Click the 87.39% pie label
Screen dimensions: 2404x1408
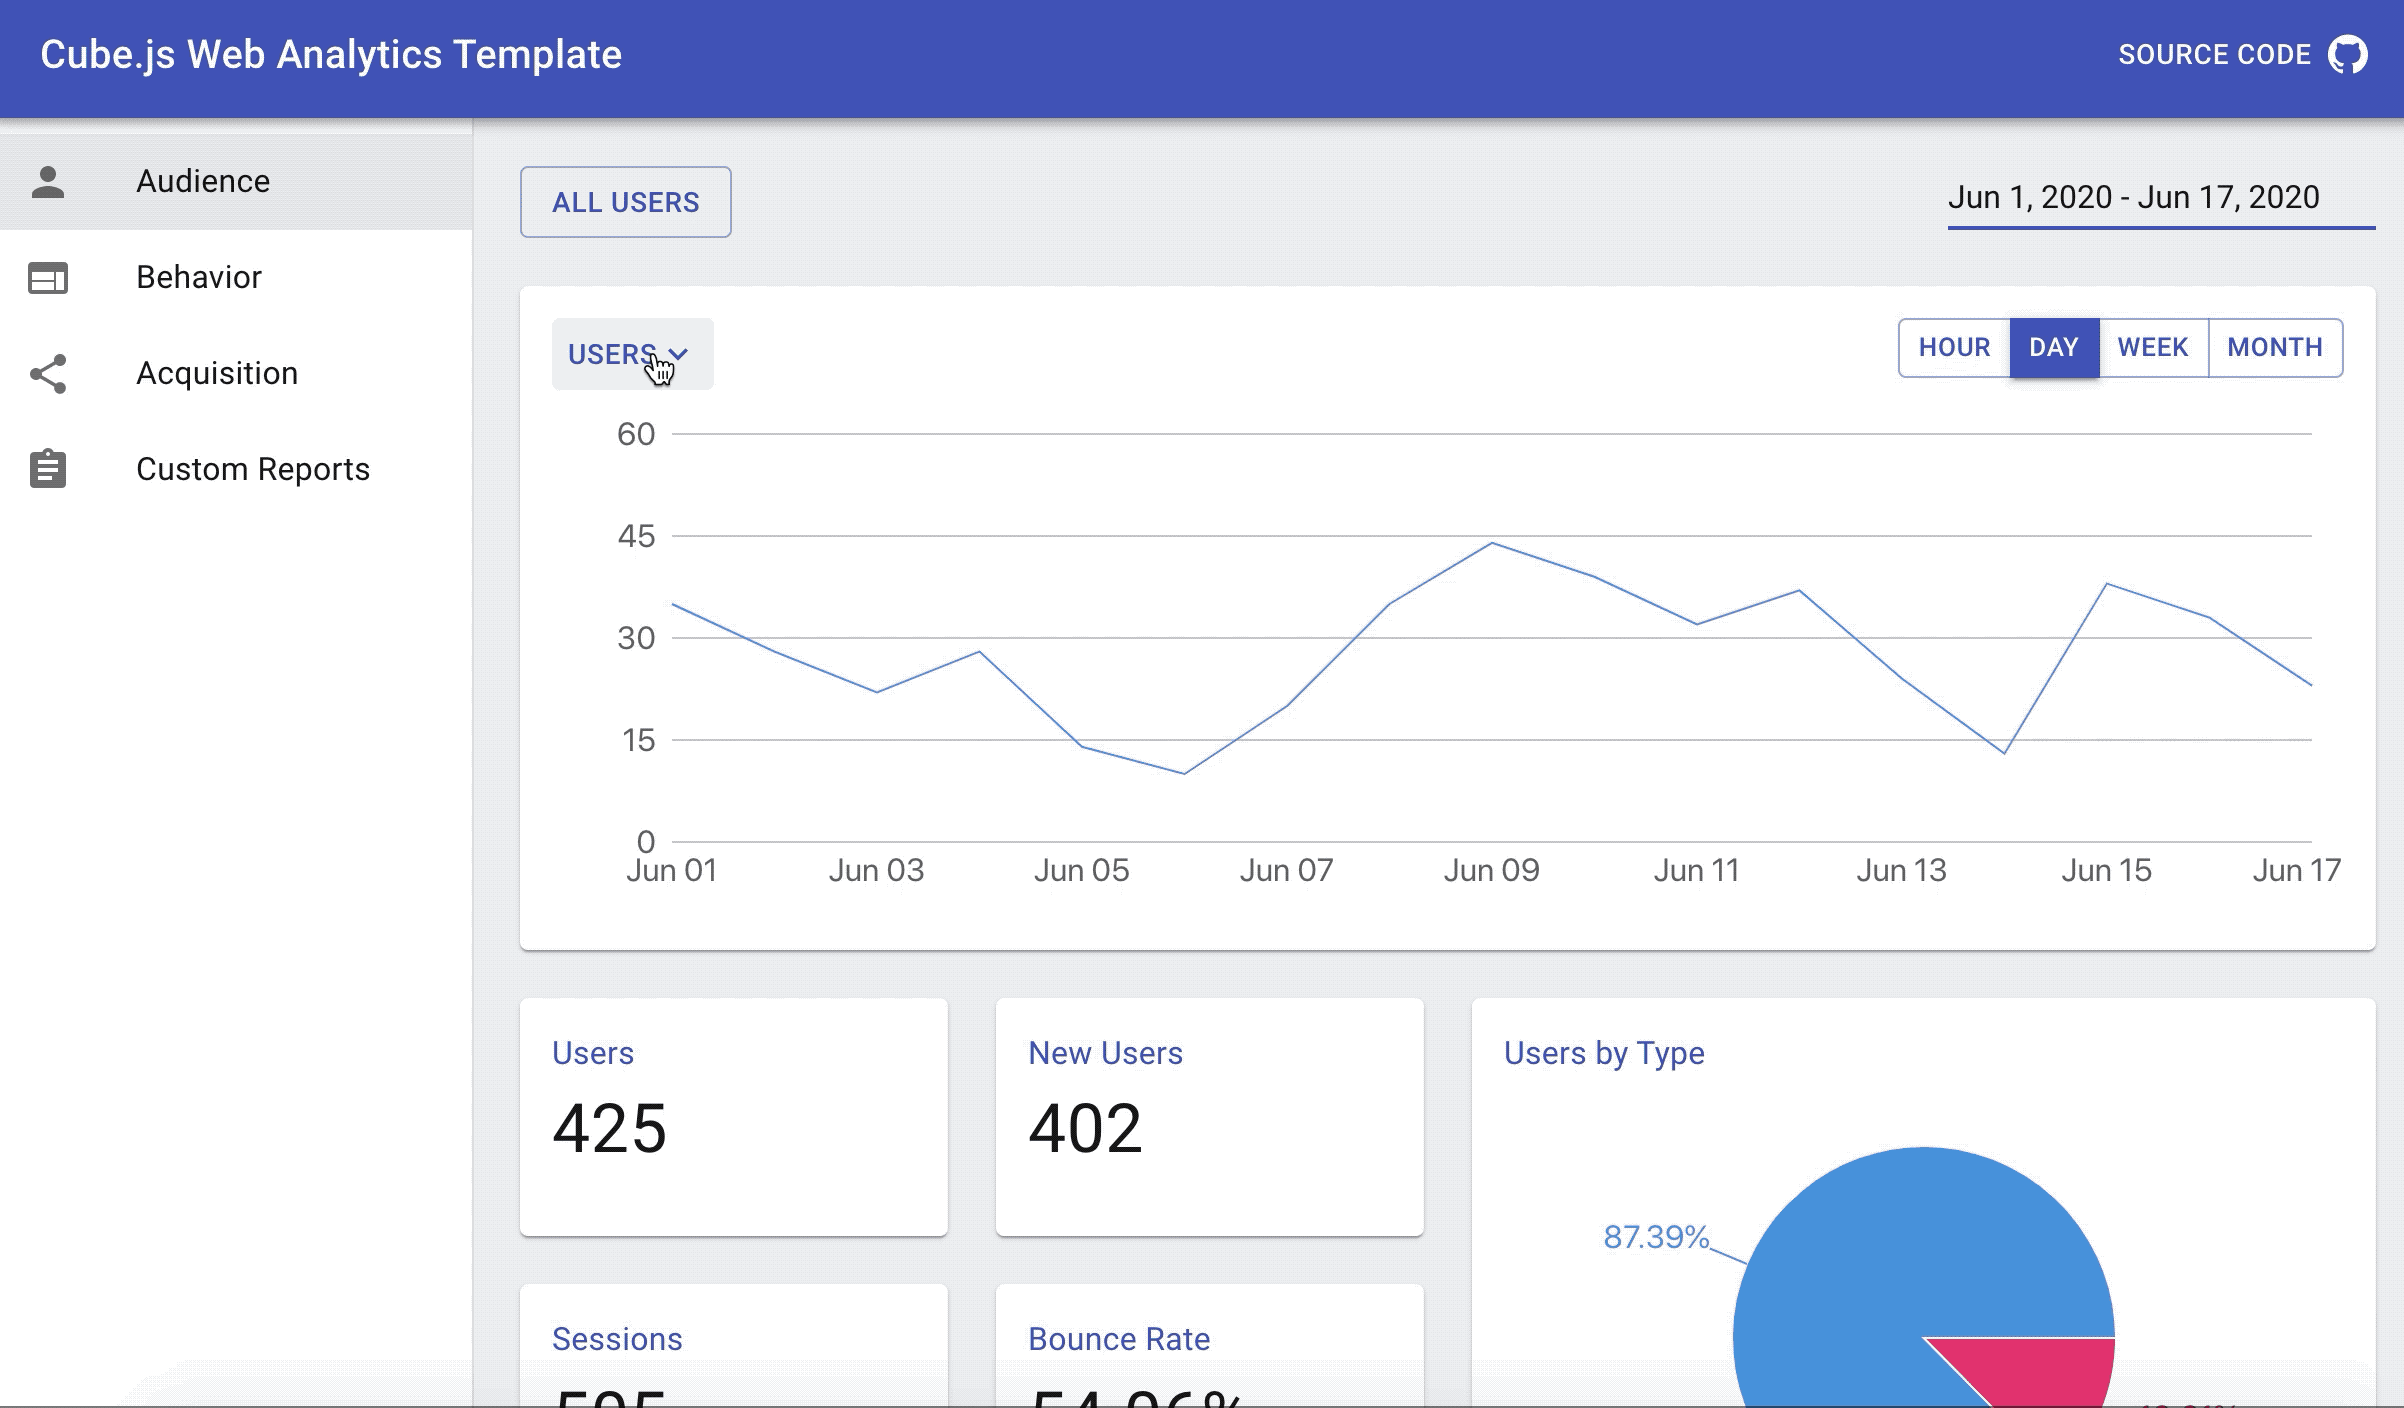point(1656,1237)
